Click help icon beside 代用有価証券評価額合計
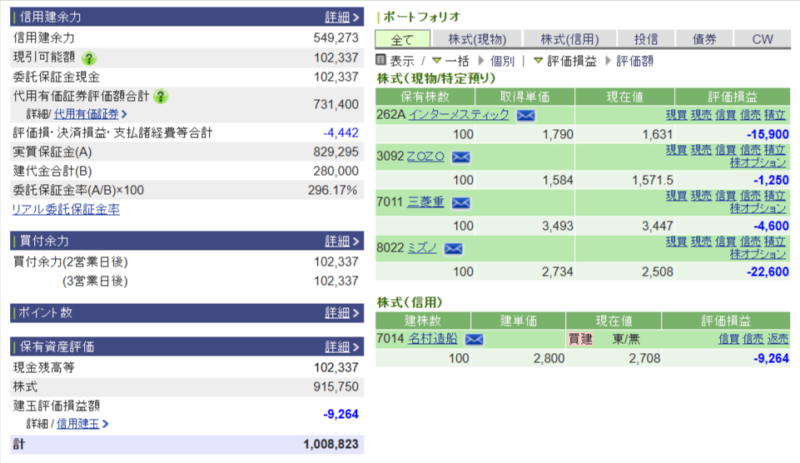The width and height of the screenshot is (800, 463). point(160,96)
